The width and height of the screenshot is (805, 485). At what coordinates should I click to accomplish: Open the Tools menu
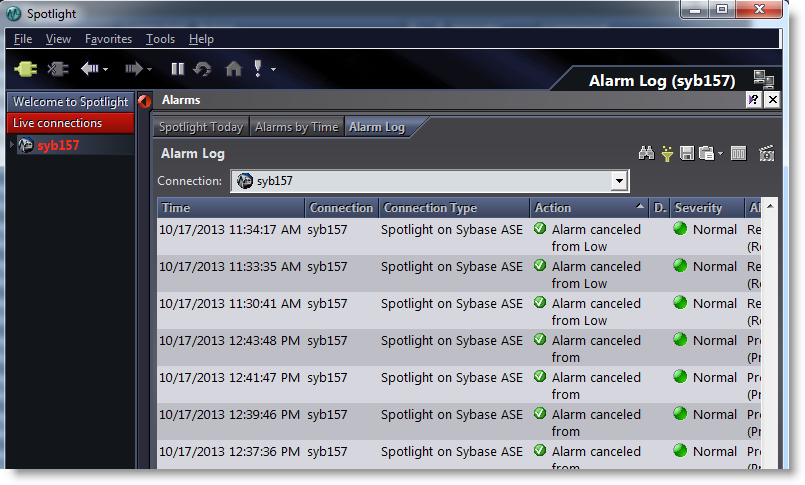click(160, 39)
